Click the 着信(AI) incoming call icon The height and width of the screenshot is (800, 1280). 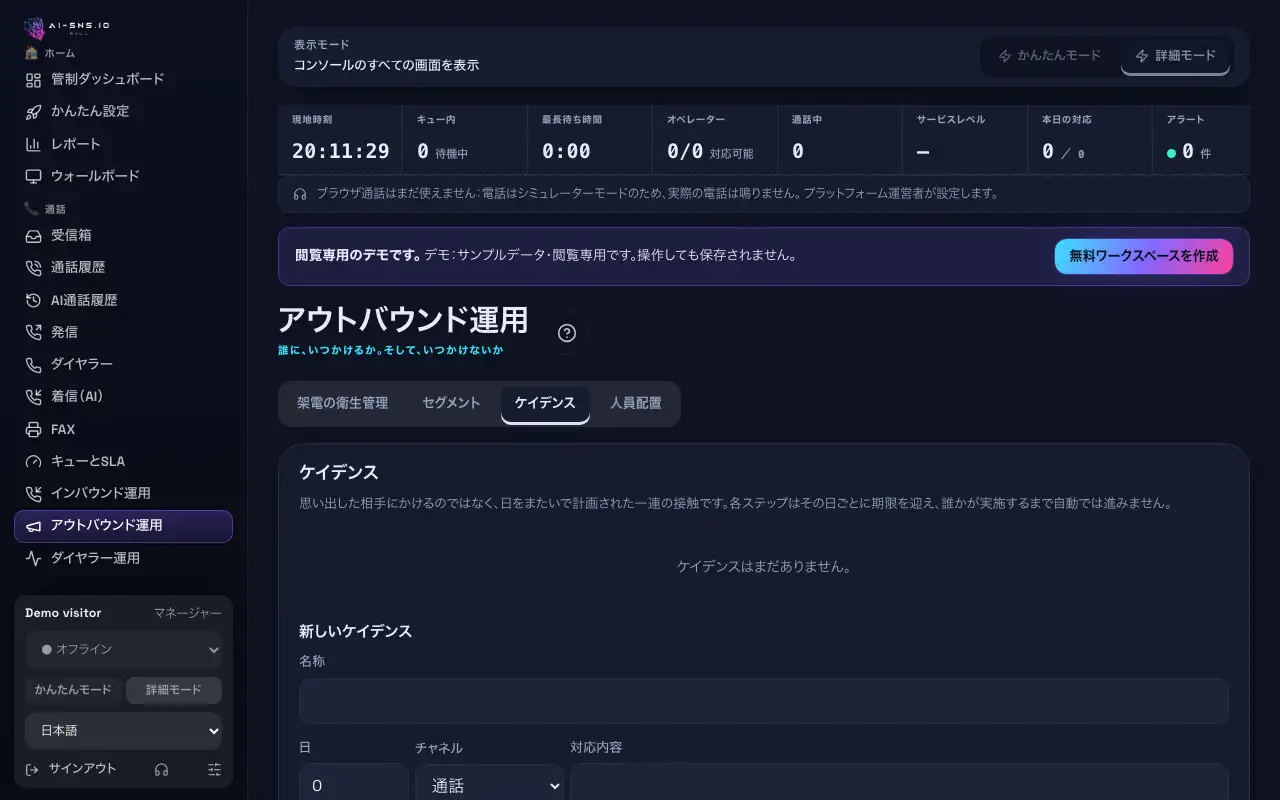[x=33, y=396]
